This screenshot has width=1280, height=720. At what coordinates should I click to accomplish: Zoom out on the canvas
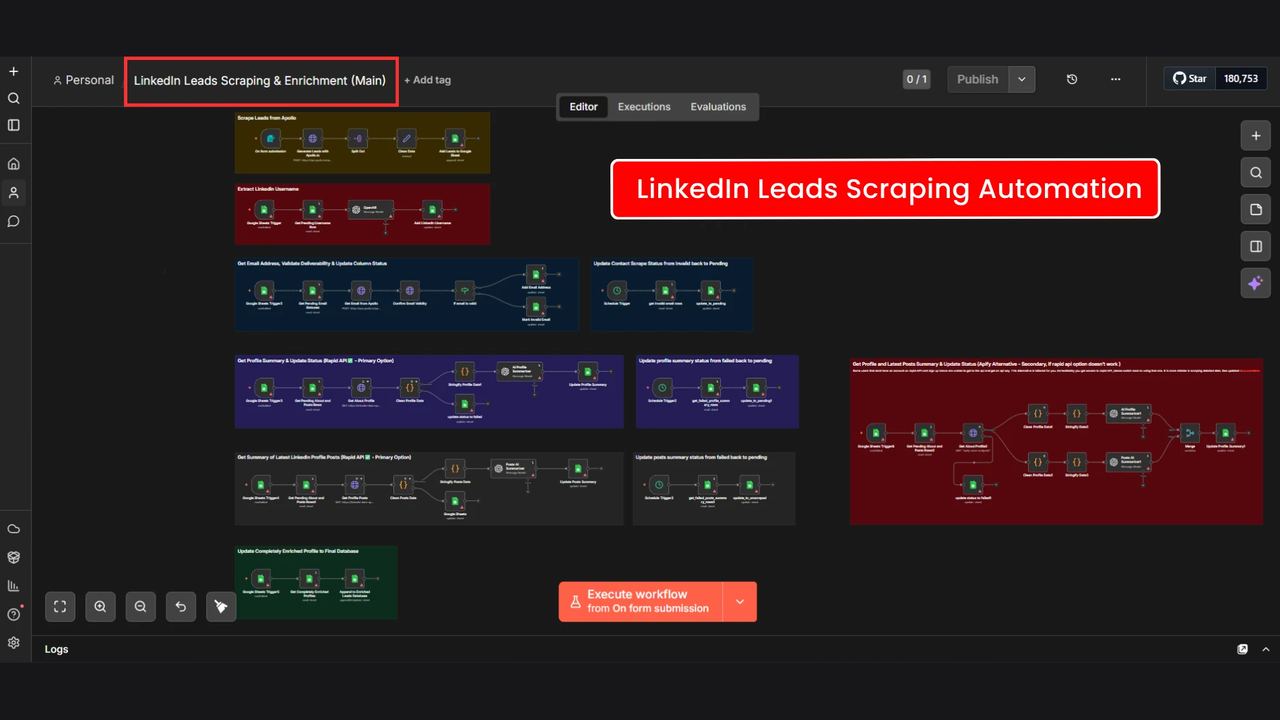(140, 606)
